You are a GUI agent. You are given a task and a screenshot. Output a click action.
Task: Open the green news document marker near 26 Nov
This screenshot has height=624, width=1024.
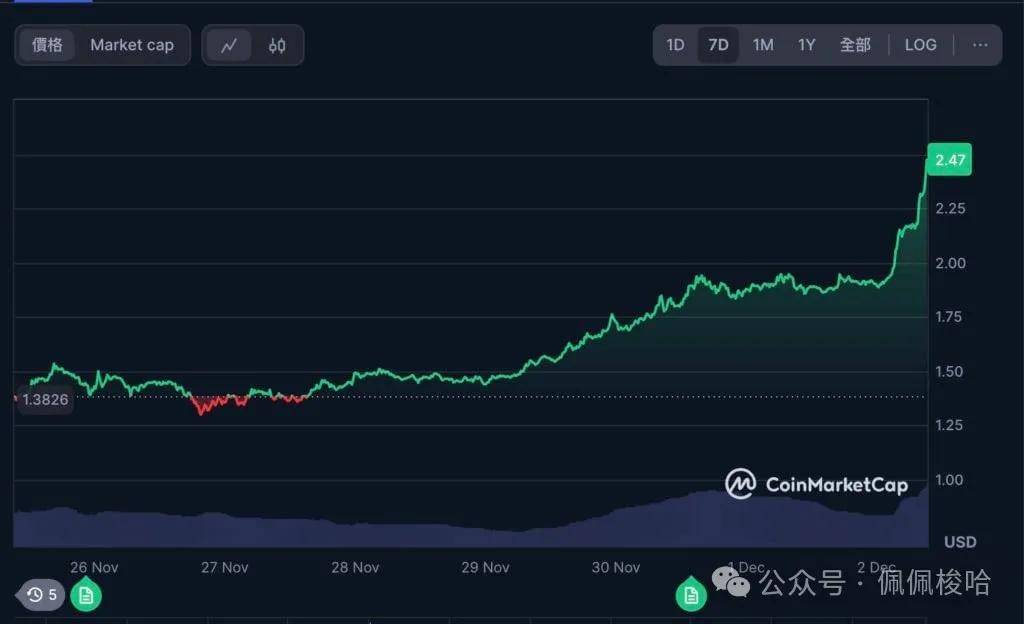[86, 596]
